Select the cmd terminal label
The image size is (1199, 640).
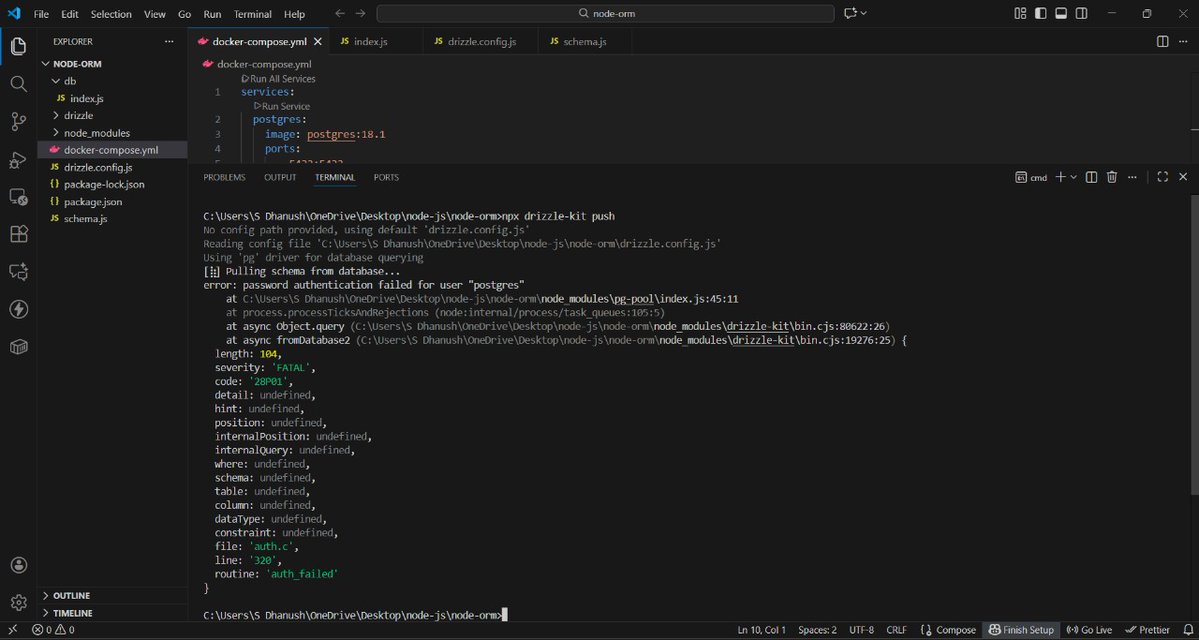click(1032, 177)
